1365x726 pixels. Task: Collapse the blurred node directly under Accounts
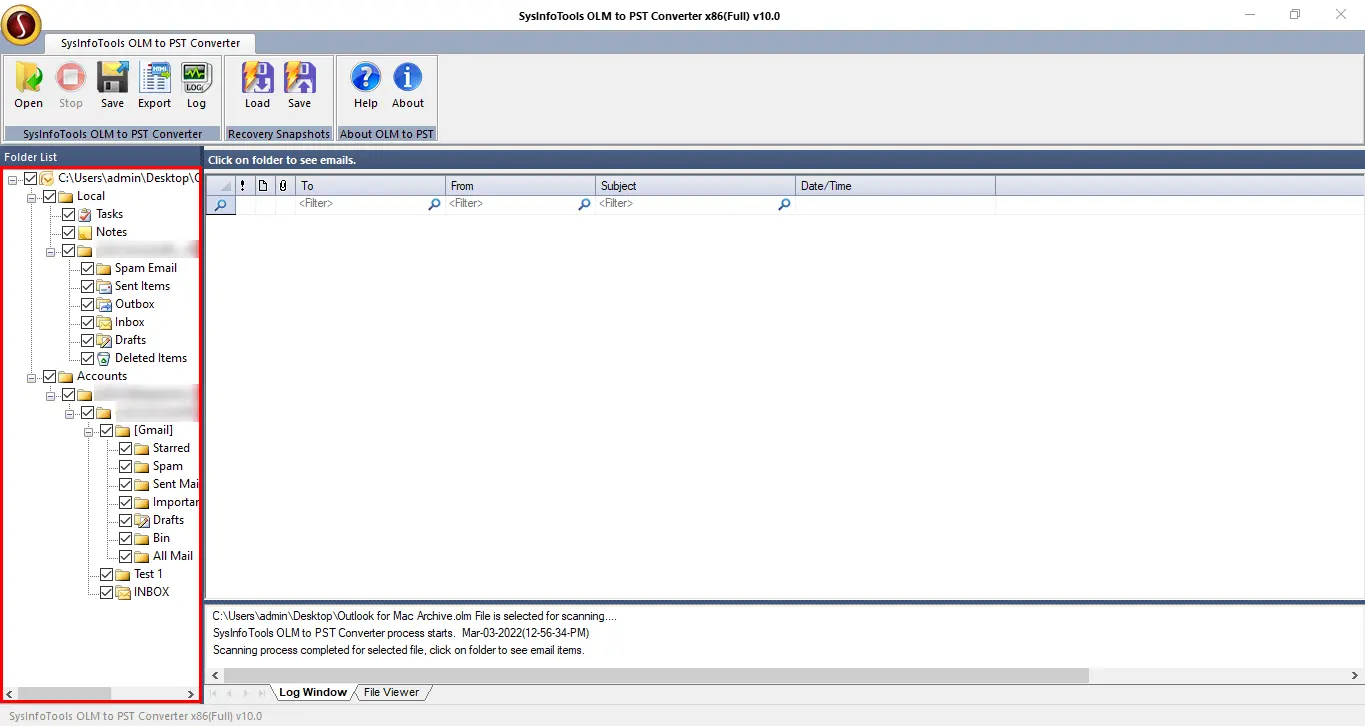[x=51, y=394]
